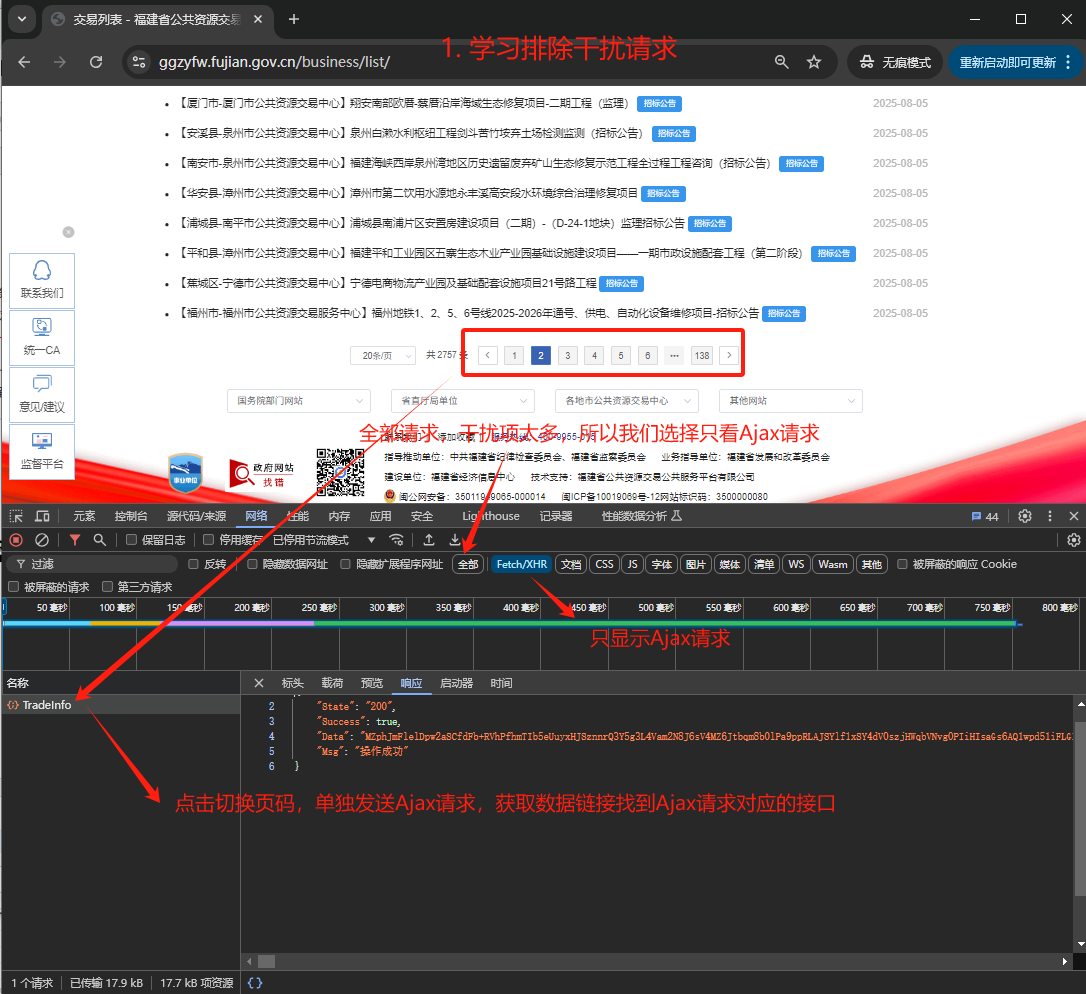Image resolution: width=1086 pixels, height=994 pixels.
Task: Export HAR with download icon
Action: (454, 540)
